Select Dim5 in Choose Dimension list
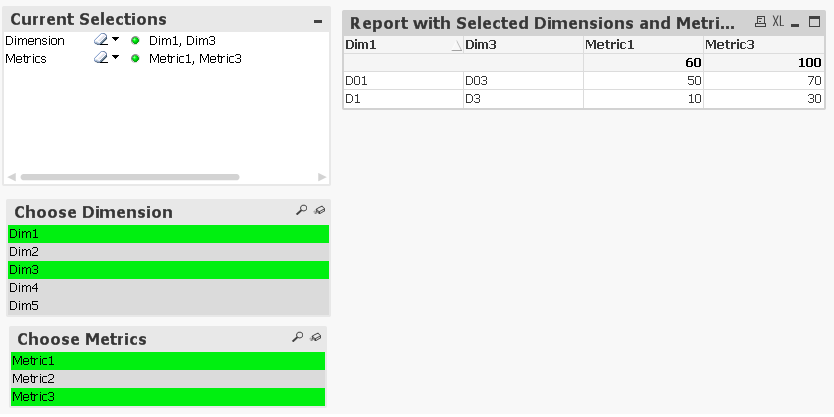 [x=168, y=306]
